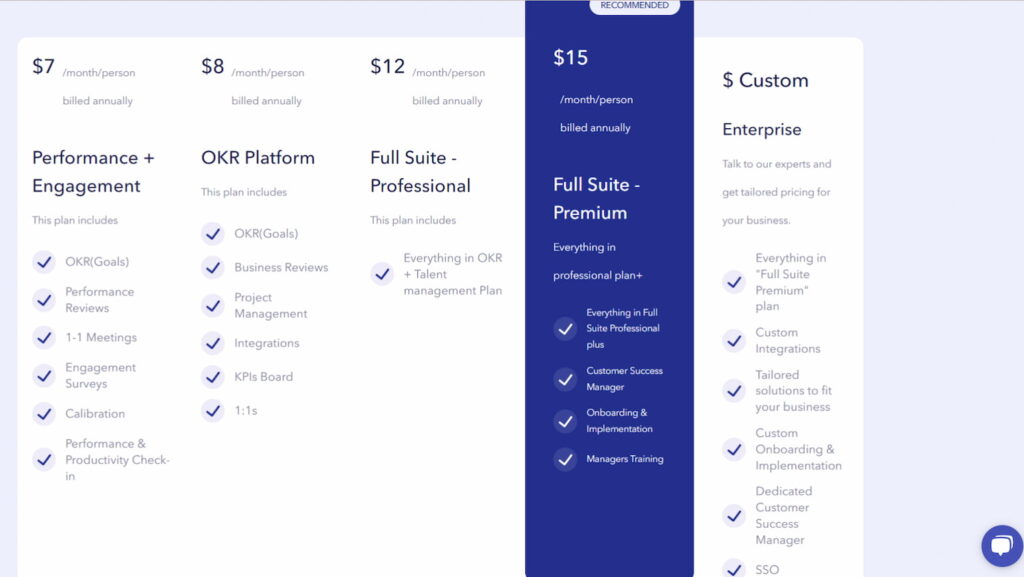This screenshot has width=1024, height=577.
Task: Click the checkmark icon next to Project Management
Action: point(212,306)
